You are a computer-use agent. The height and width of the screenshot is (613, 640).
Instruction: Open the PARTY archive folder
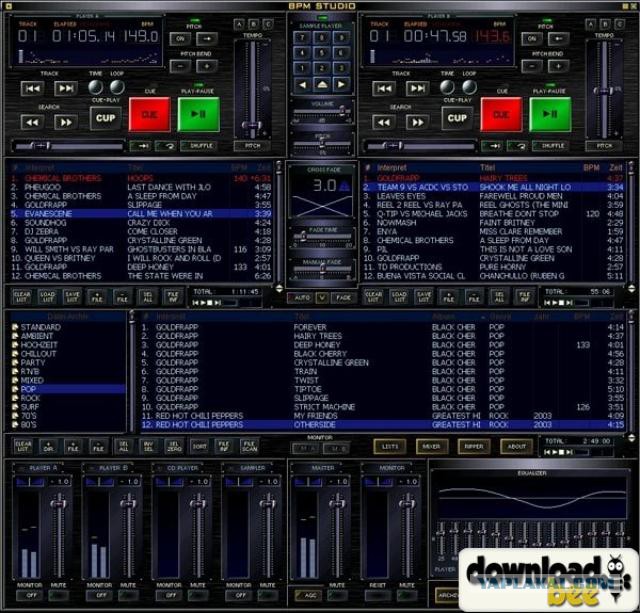pos(33,363)
